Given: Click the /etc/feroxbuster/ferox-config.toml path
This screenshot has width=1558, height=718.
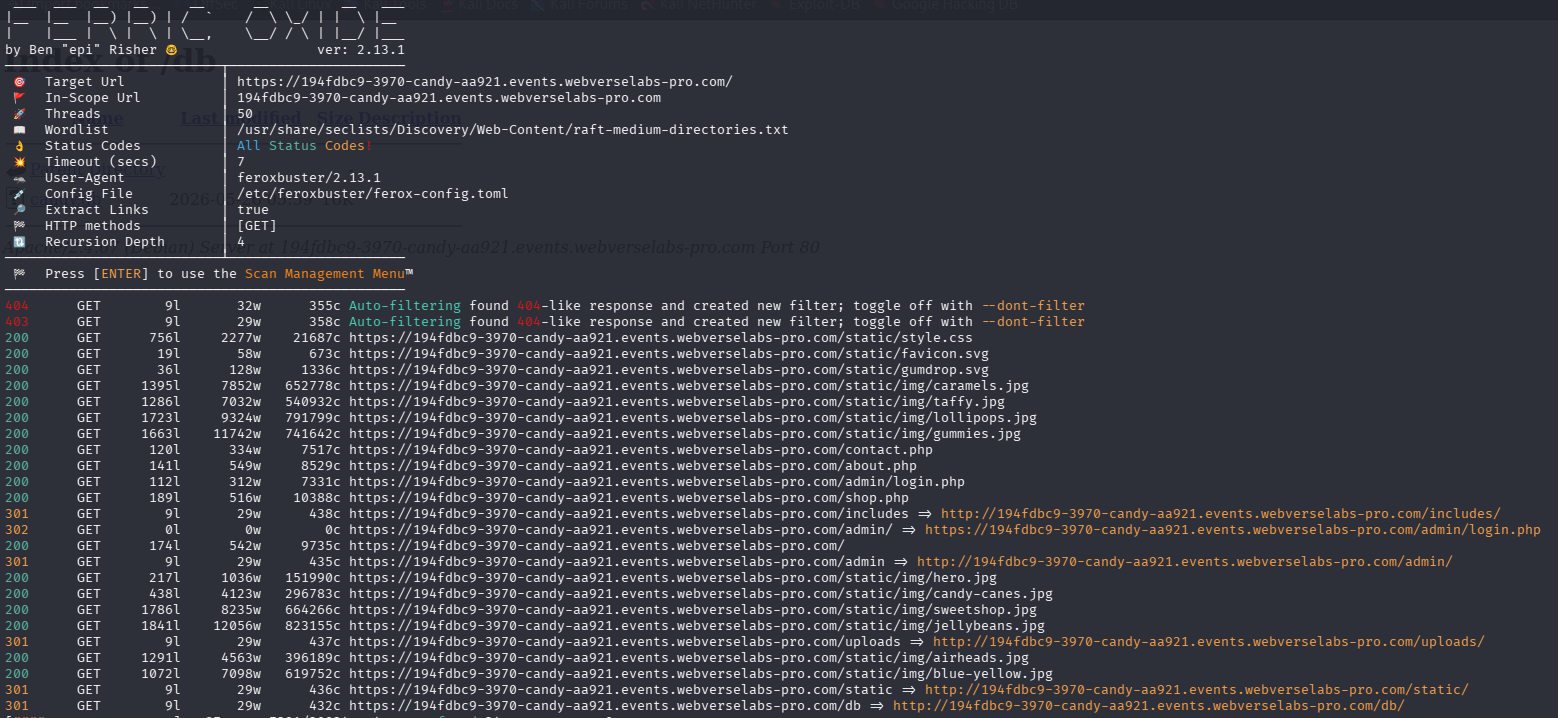Looking at the screenshot, I should click(x=373, y=194).
